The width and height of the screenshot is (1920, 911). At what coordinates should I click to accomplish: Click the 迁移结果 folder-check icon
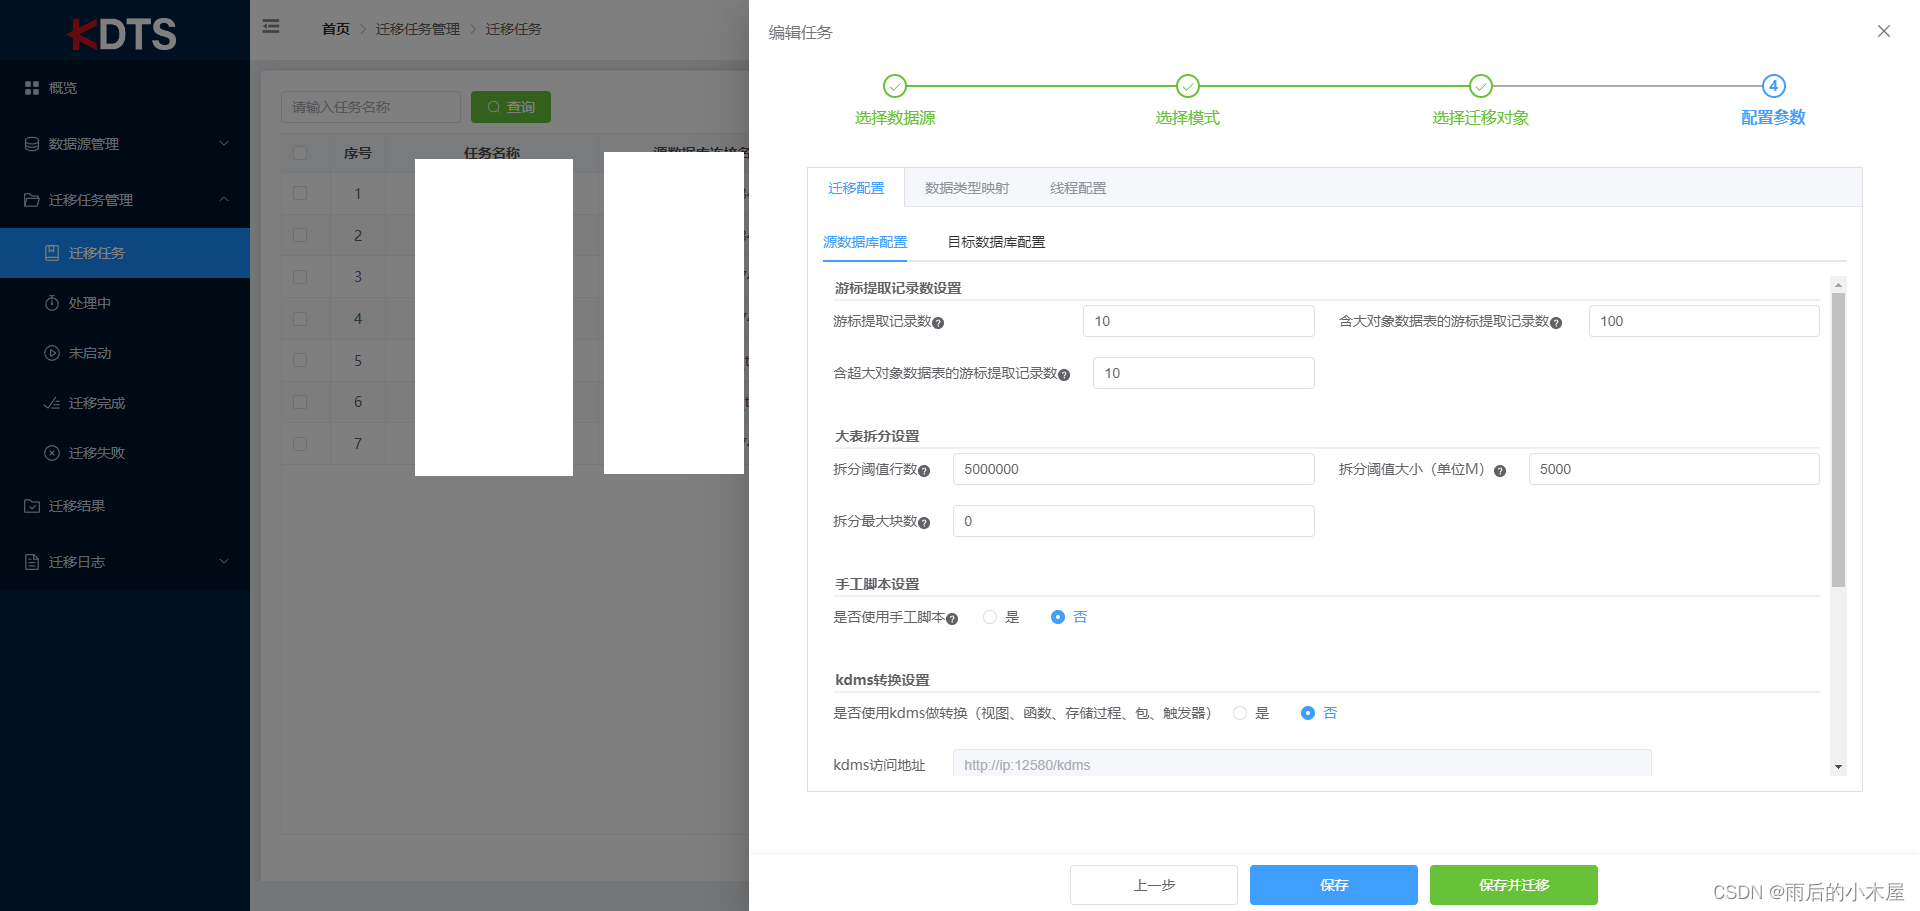[32, 506]
